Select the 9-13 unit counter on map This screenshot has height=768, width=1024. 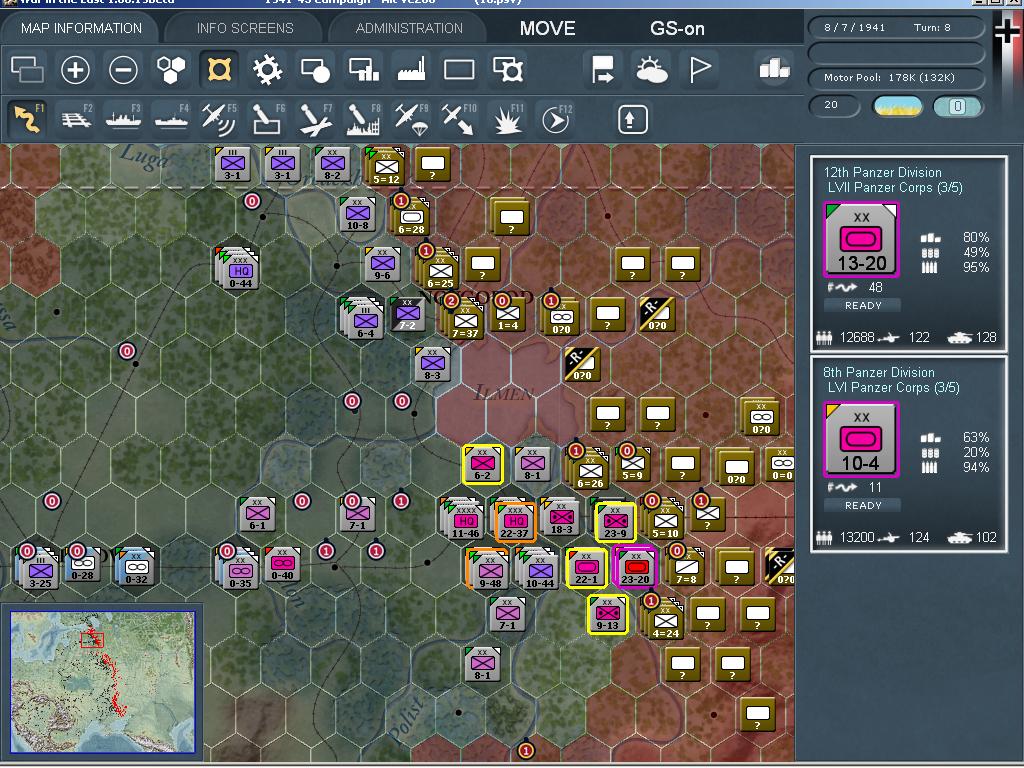pyautogui.click(x=607, y=613)
